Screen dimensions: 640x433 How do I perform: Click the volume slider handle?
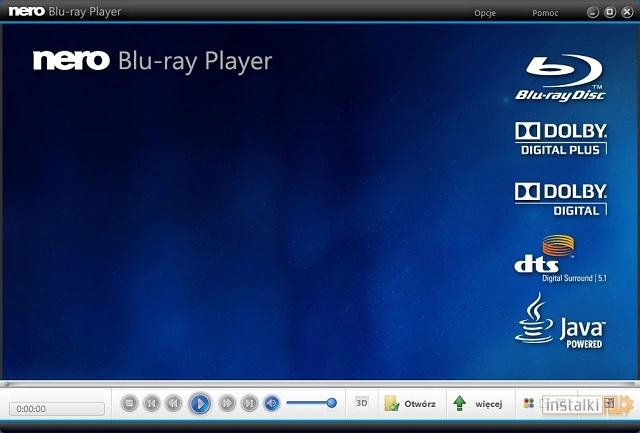331,403
